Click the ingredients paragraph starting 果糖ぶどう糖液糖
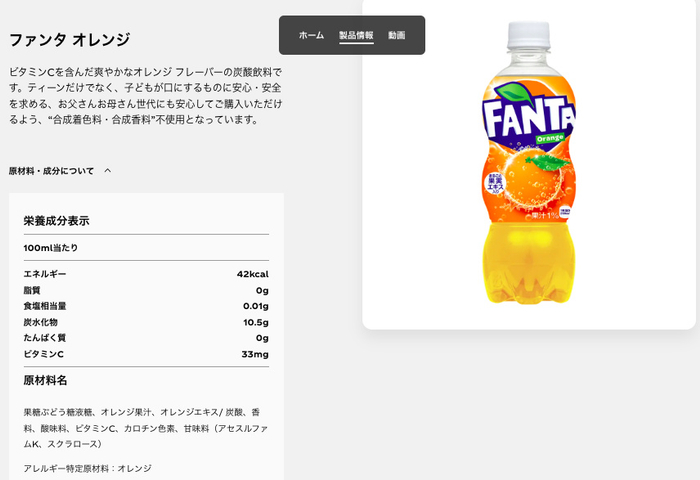700x480 pixels. pos(146,428)
